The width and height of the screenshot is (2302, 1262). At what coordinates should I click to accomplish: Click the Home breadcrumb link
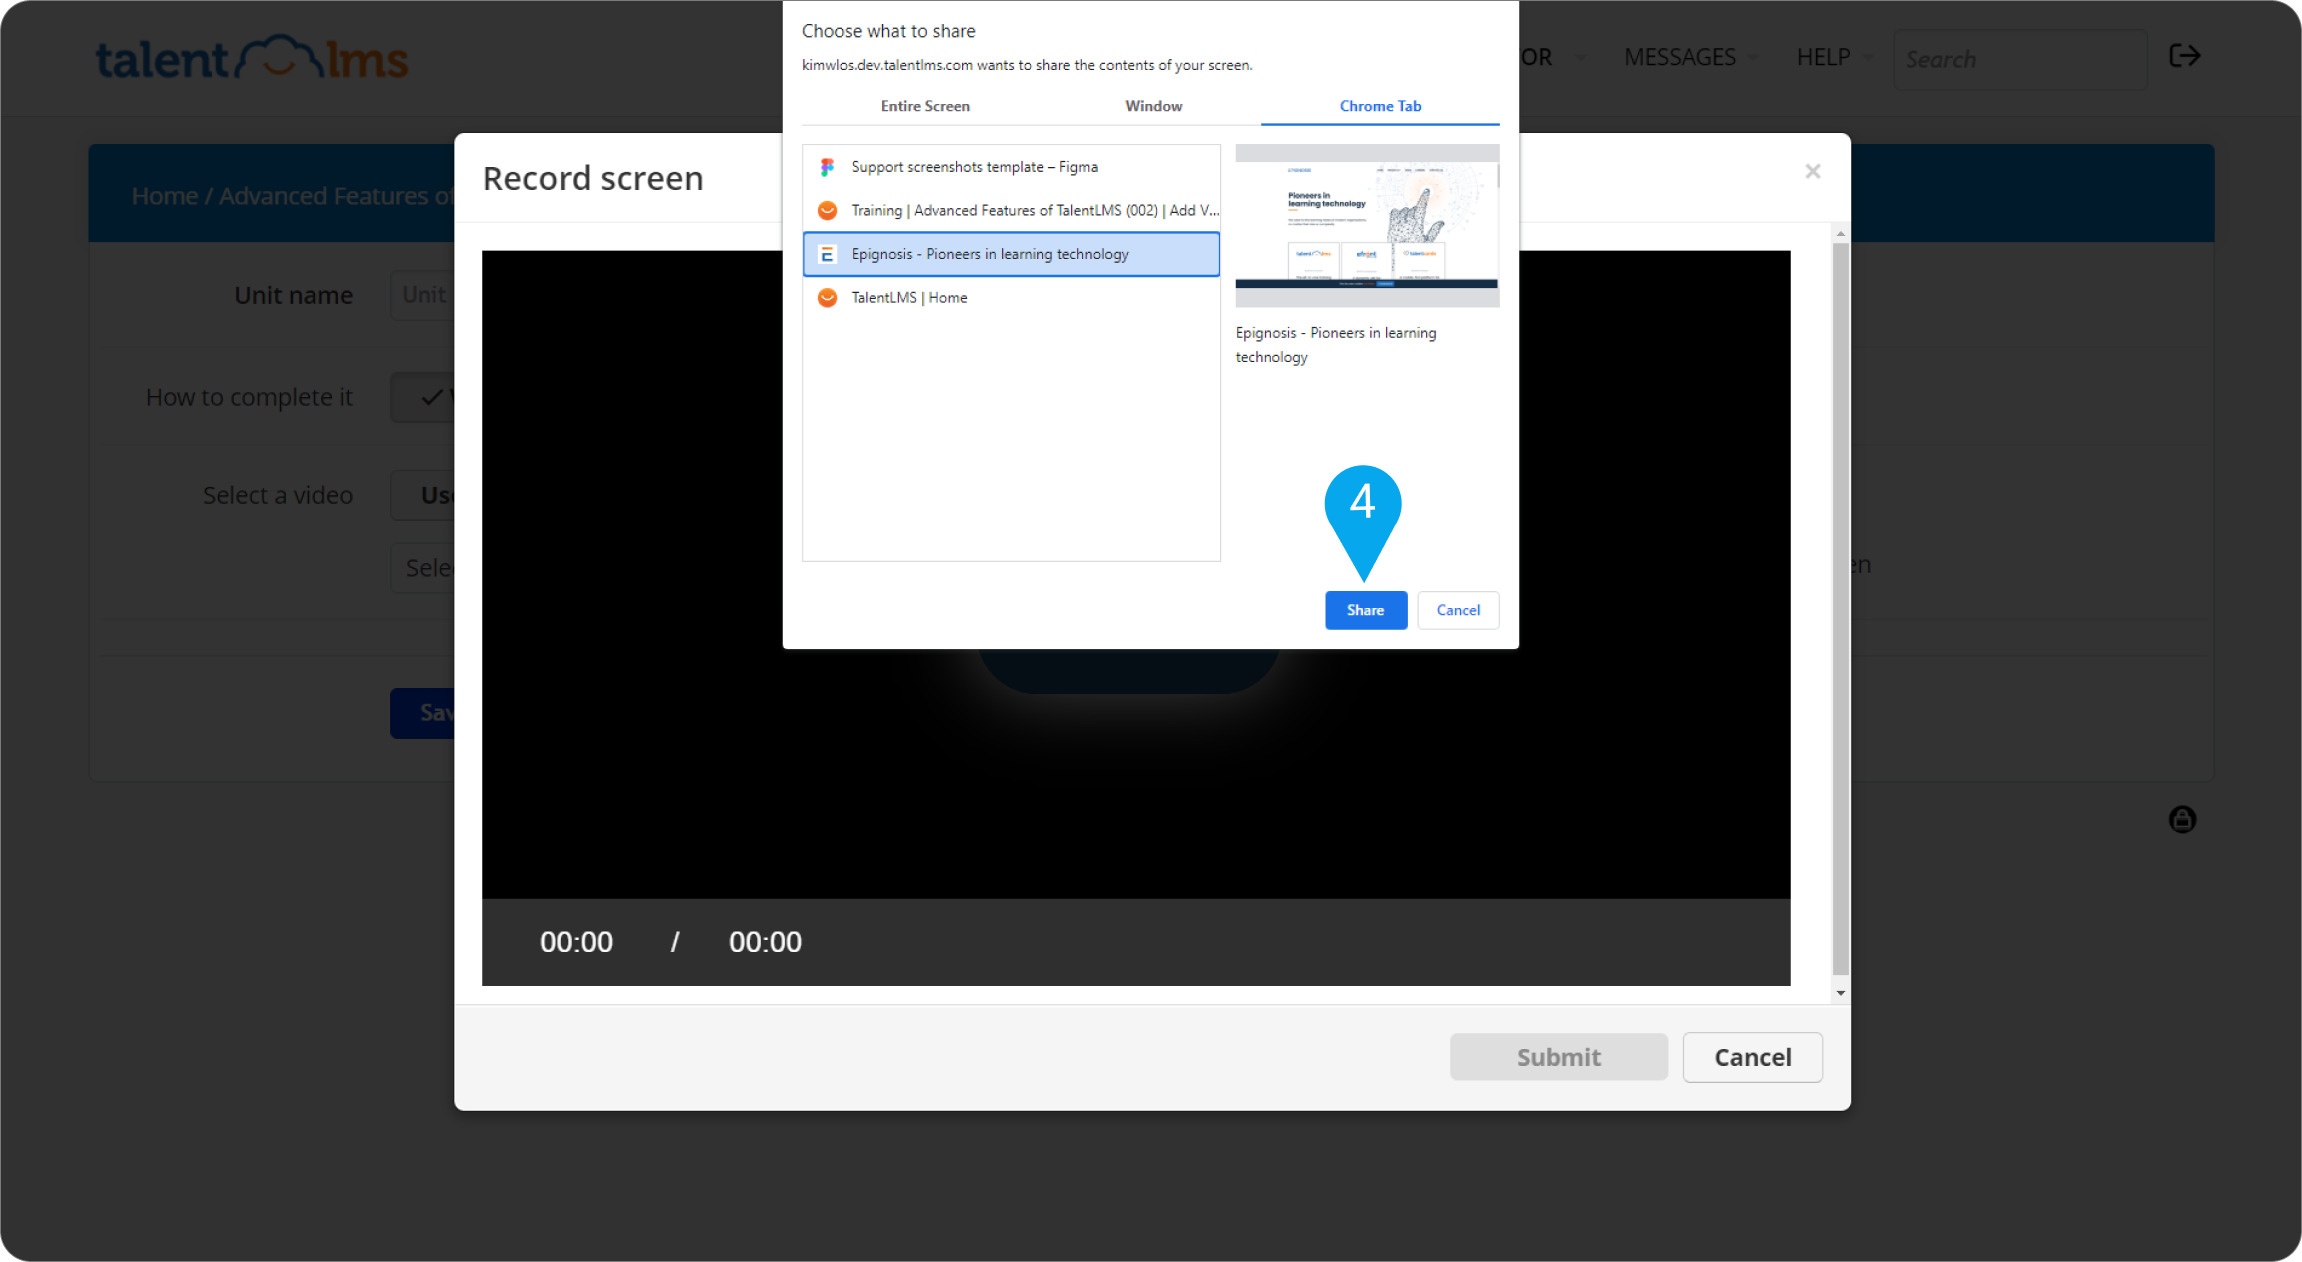(164, 196)
